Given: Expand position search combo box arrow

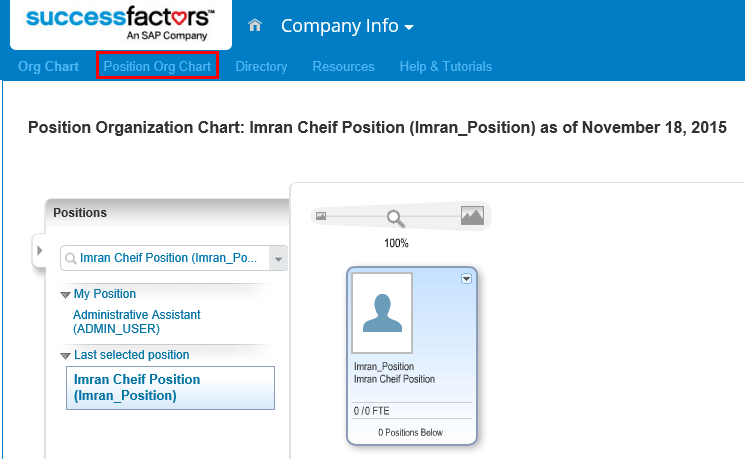Looking at the screenshot, I should tap(278, 258).
